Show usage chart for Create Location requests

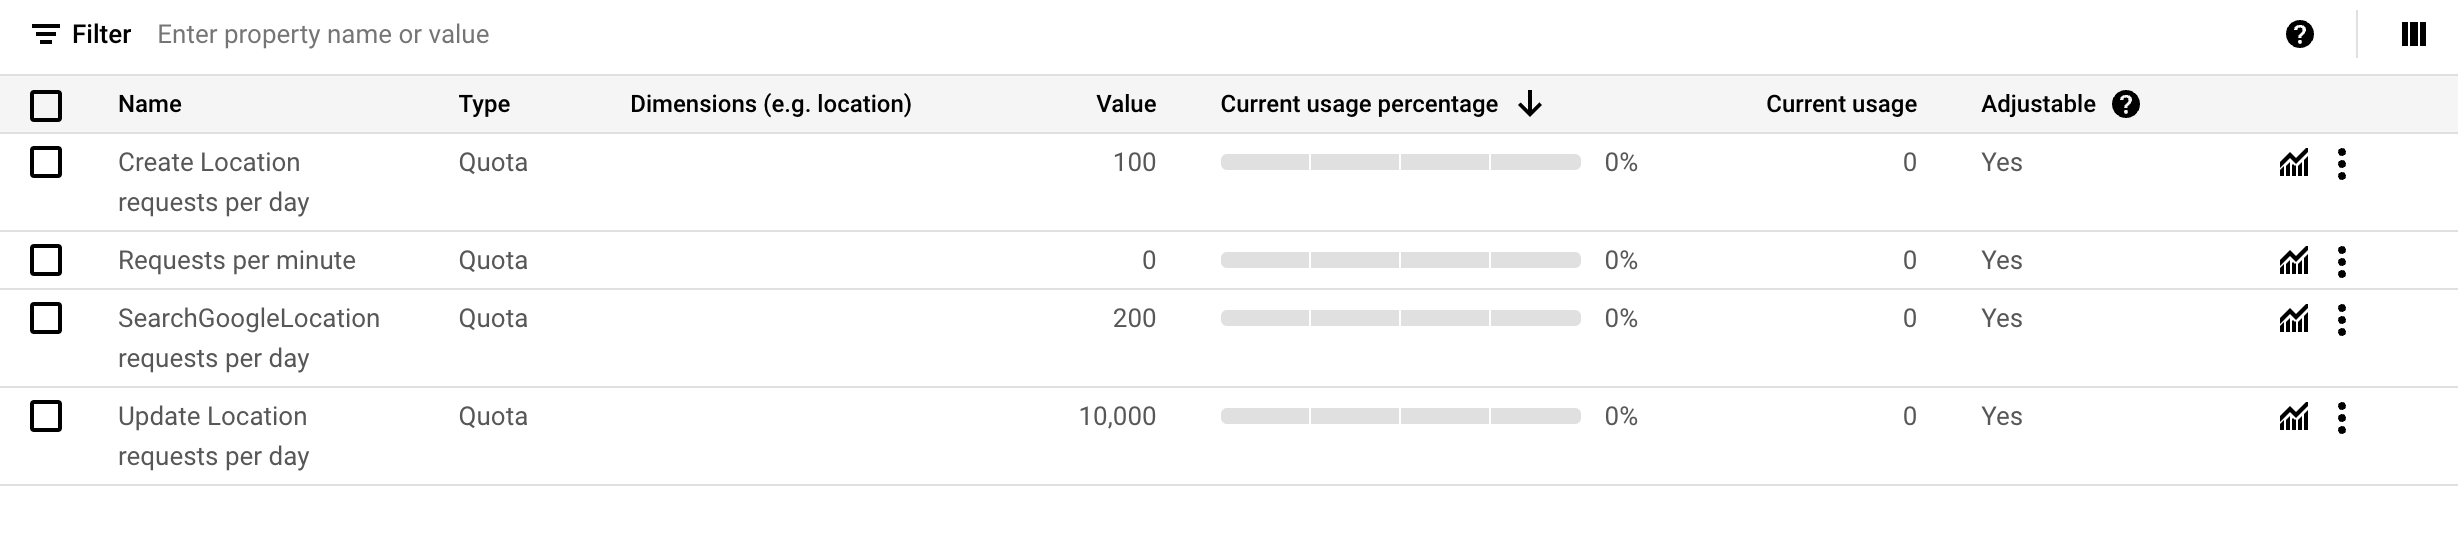[2294, 163]
